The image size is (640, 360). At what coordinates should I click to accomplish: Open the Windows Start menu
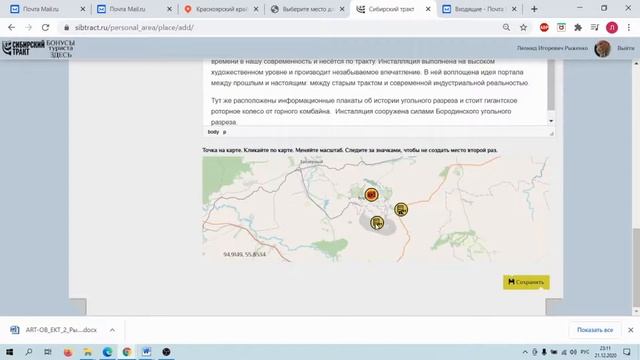(9, 352)
